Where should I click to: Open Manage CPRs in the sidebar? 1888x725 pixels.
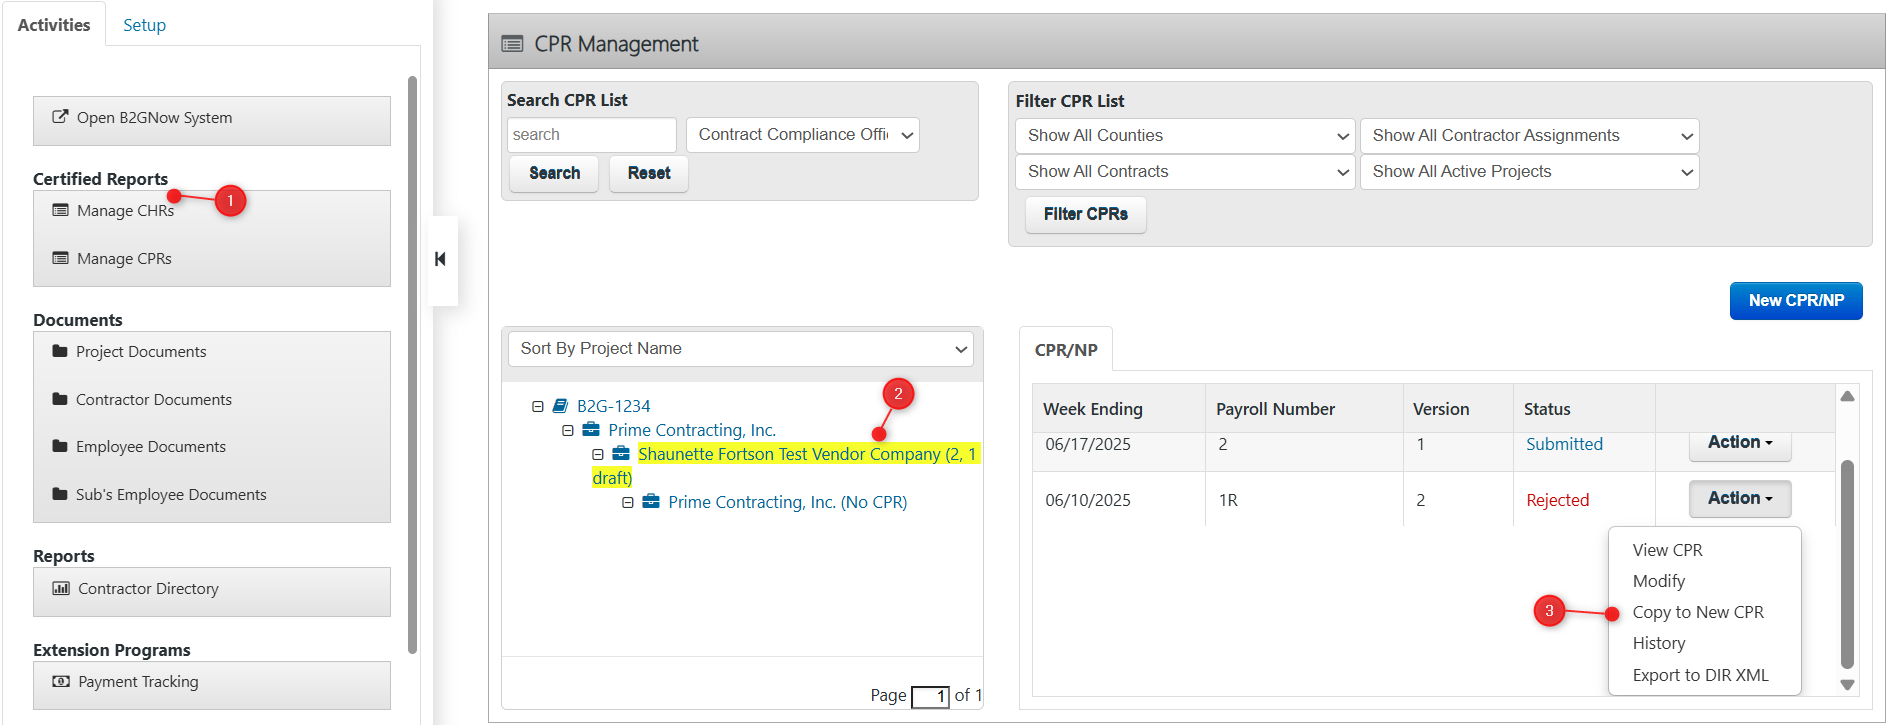click(124, 258)
